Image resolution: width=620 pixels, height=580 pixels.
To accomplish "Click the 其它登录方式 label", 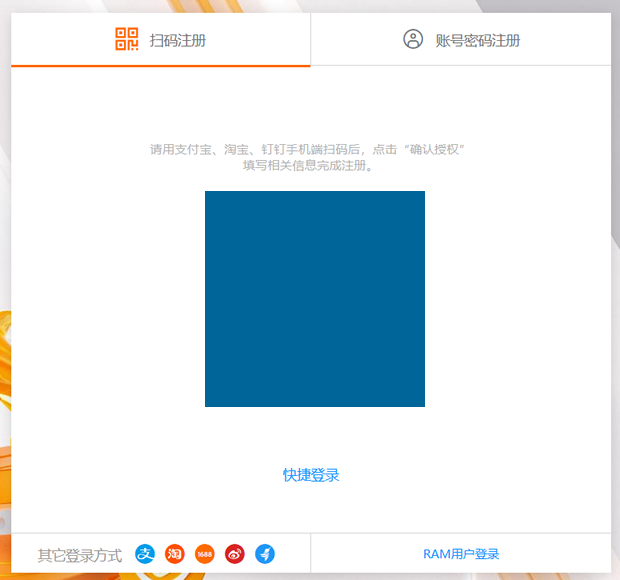I will coord(80,555).
